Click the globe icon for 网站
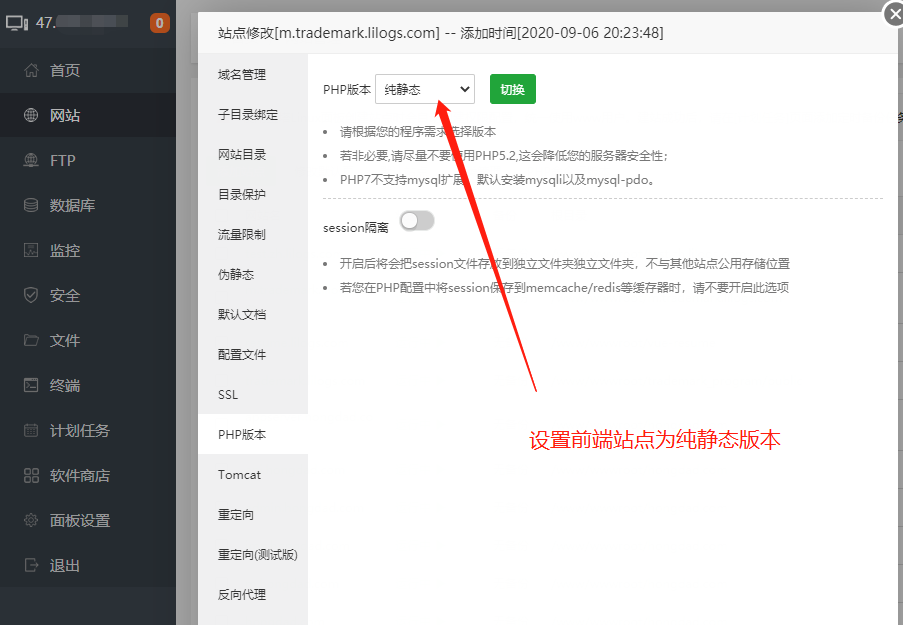903x625 pixels. pos(31,116)
